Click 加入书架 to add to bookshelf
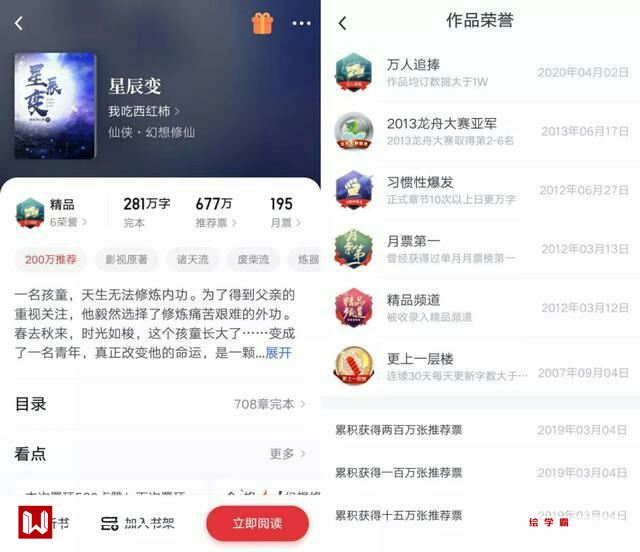 click(138, 523)
